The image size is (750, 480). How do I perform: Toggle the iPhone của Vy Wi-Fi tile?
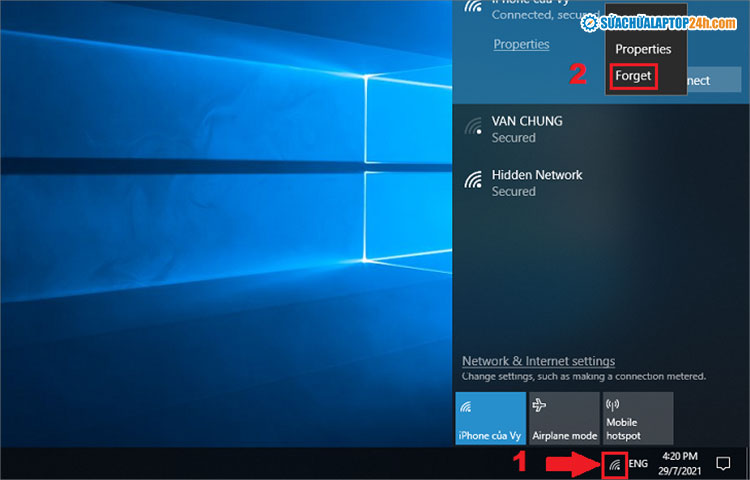[x=490, y=418]
